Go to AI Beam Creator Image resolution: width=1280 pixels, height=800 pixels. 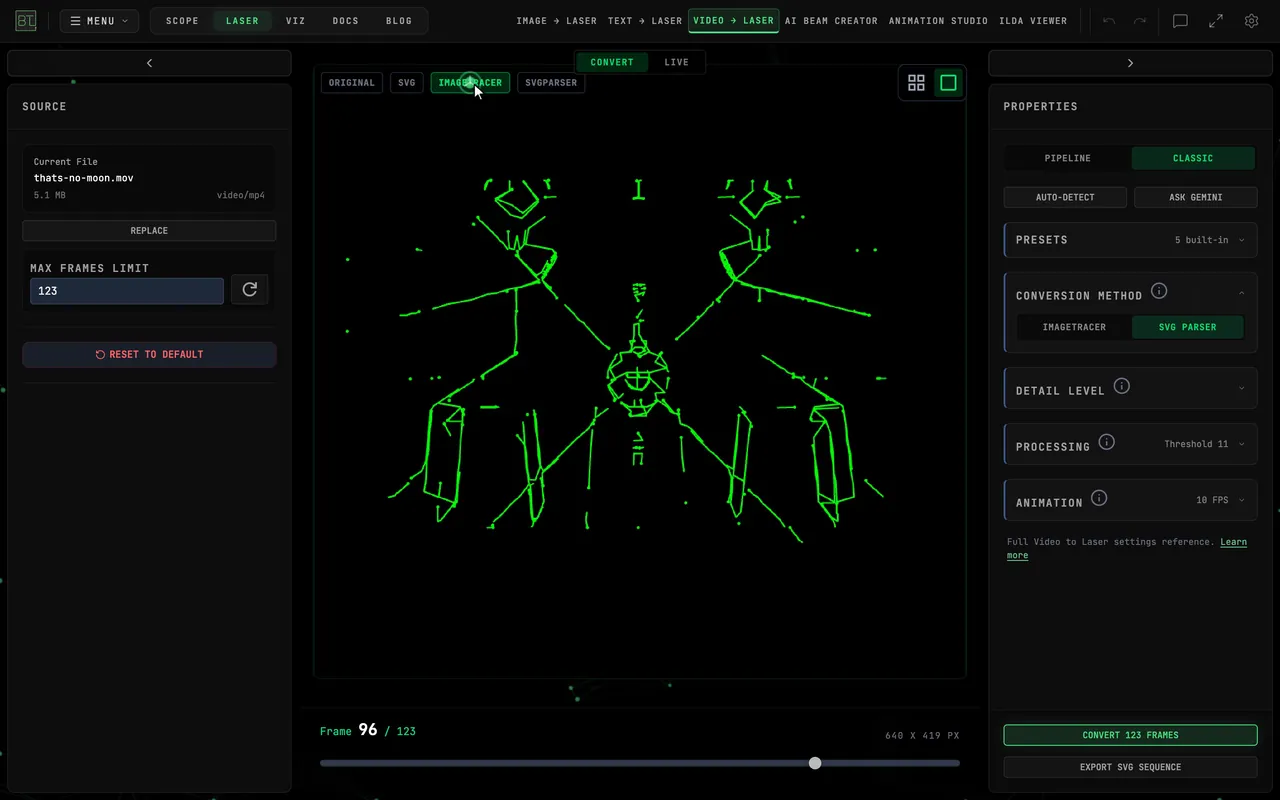(831, 21)
